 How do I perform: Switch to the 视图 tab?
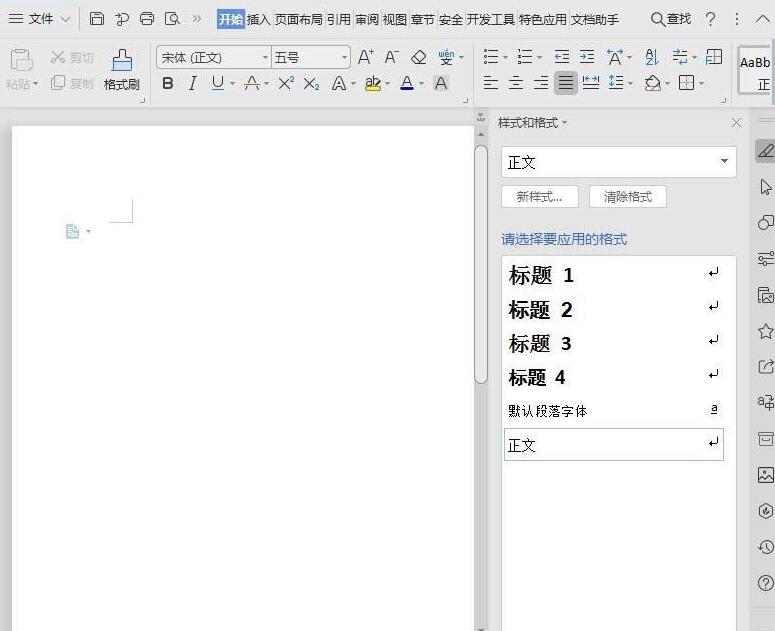(x=395, y=19)
